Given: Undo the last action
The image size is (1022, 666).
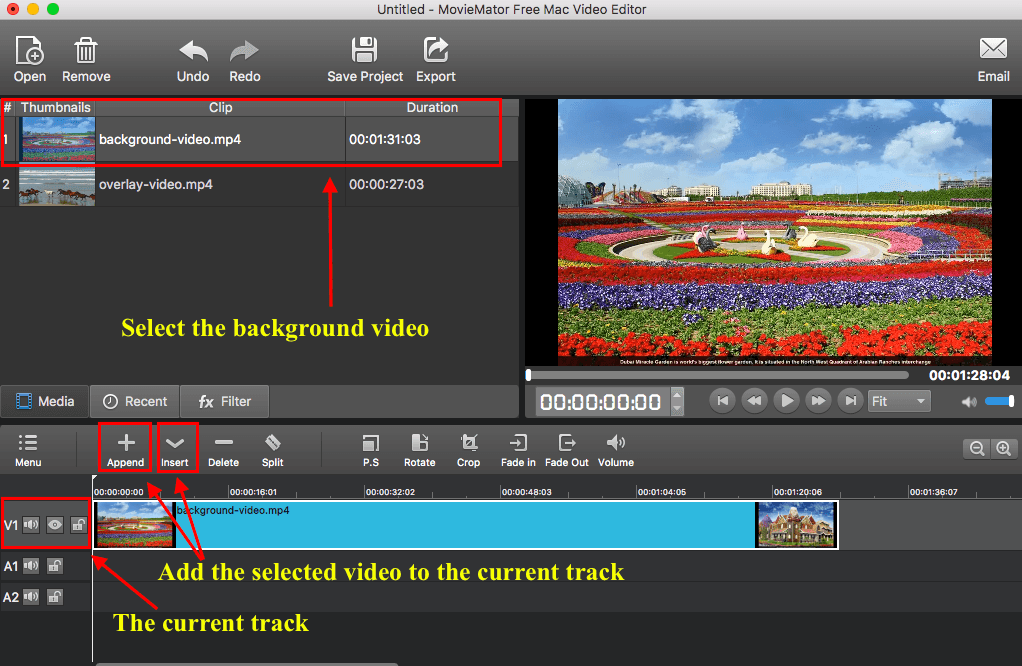Looking at the screenshot, I should click(x=193, y=61).
